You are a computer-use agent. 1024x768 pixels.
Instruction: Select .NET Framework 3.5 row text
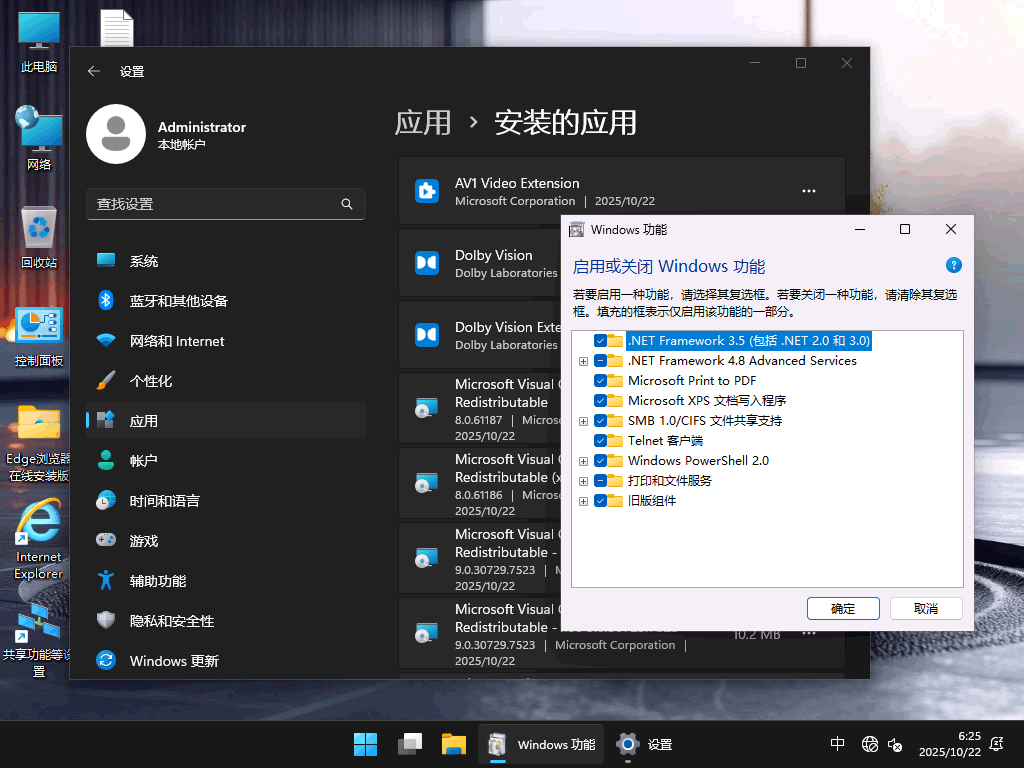[x=748, y=341]
